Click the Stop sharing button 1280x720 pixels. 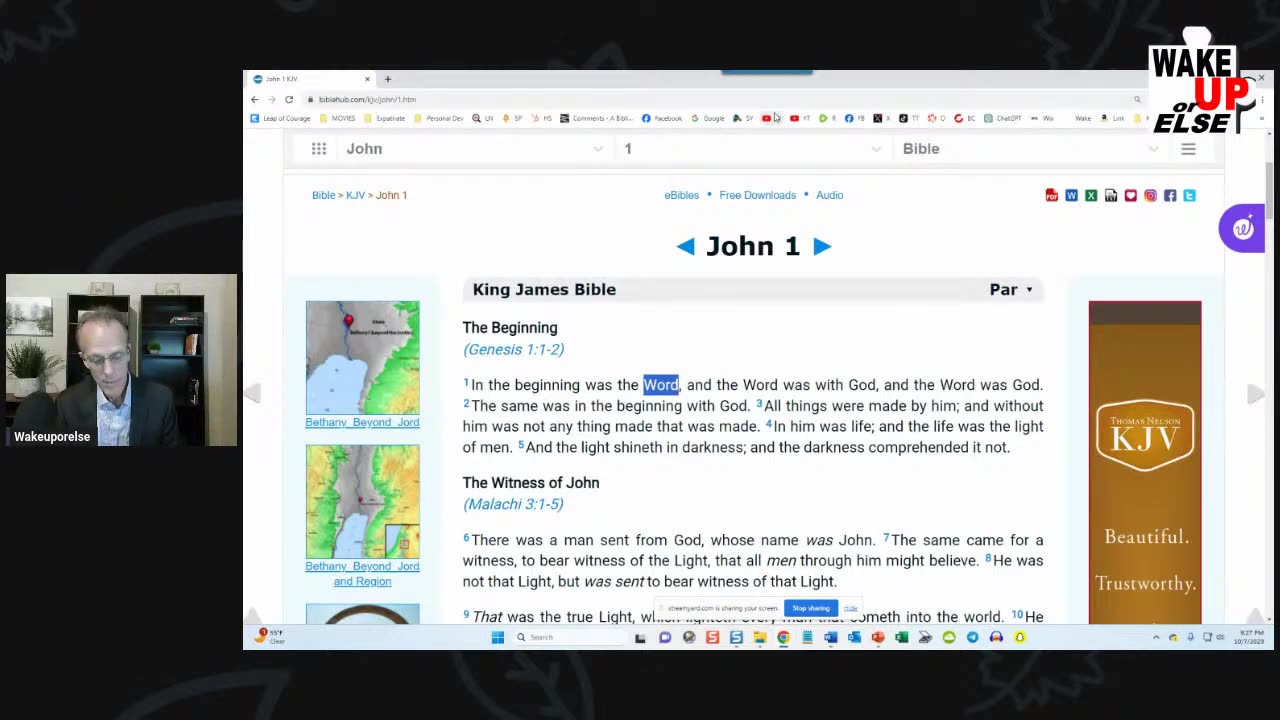(x=810, y=608)
